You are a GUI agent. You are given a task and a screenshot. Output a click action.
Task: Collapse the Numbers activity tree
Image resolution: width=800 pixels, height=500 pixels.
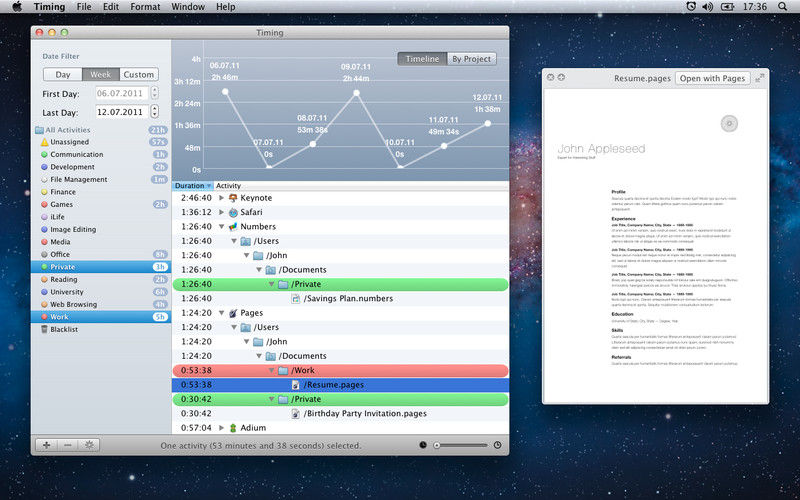[x=220, y=227]
